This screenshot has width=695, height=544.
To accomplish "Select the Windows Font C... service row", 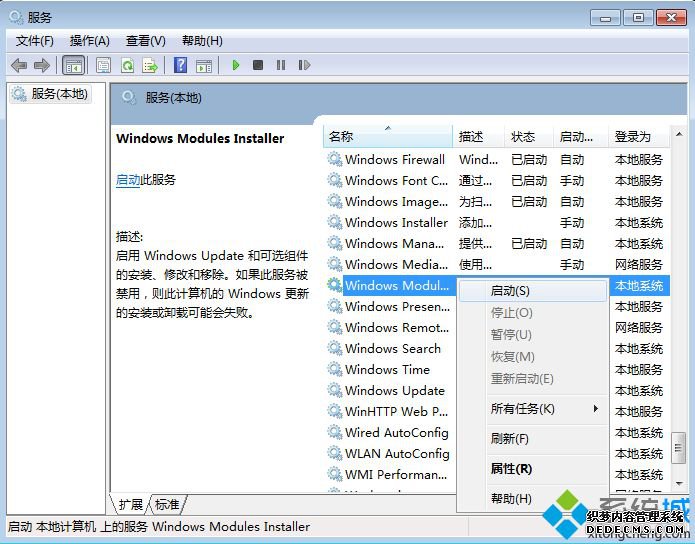I will coord(496,180).
